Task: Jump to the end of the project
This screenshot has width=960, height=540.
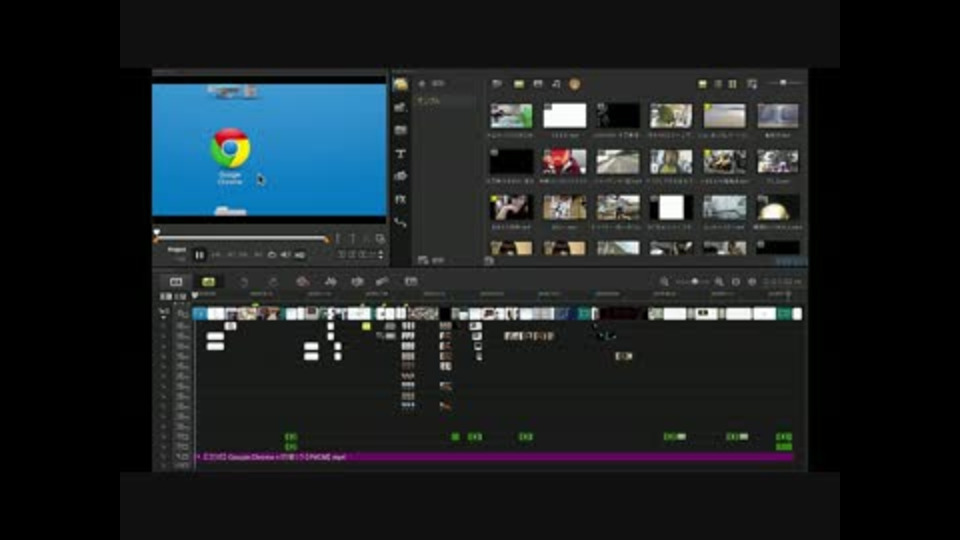Action: tap(258, 255)
